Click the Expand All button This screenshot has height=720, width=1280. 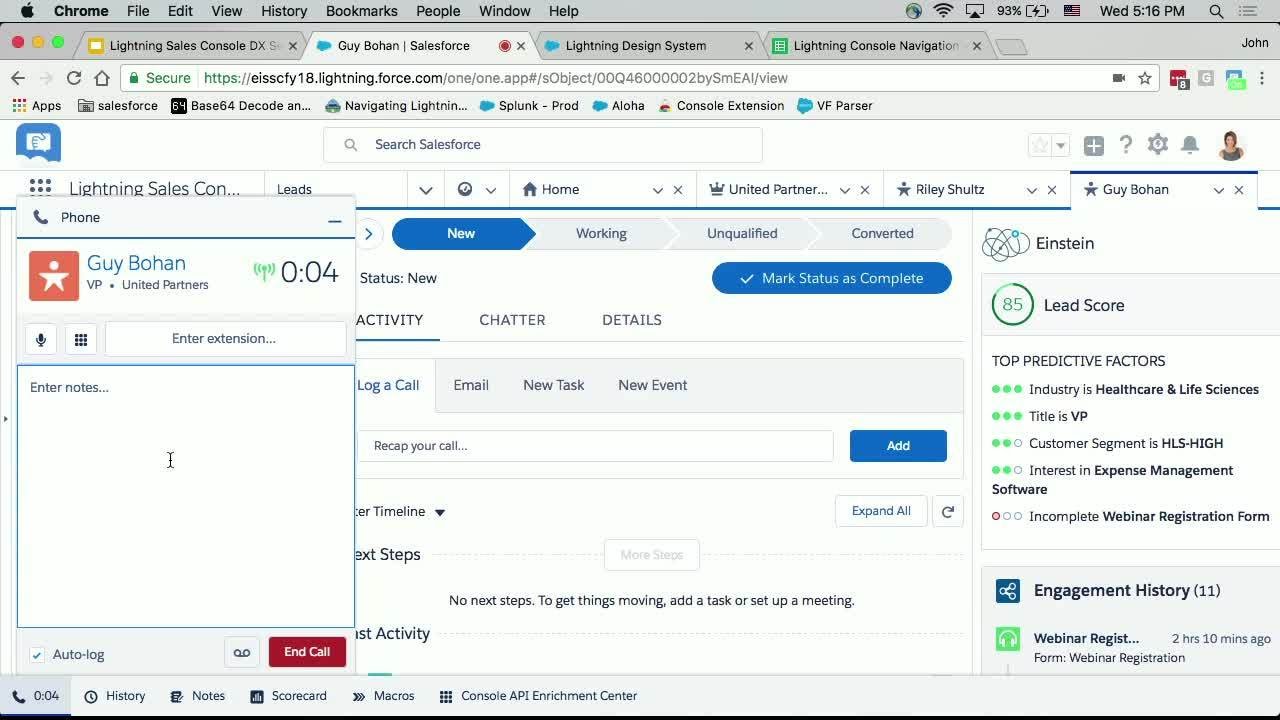tap(881, 511)
